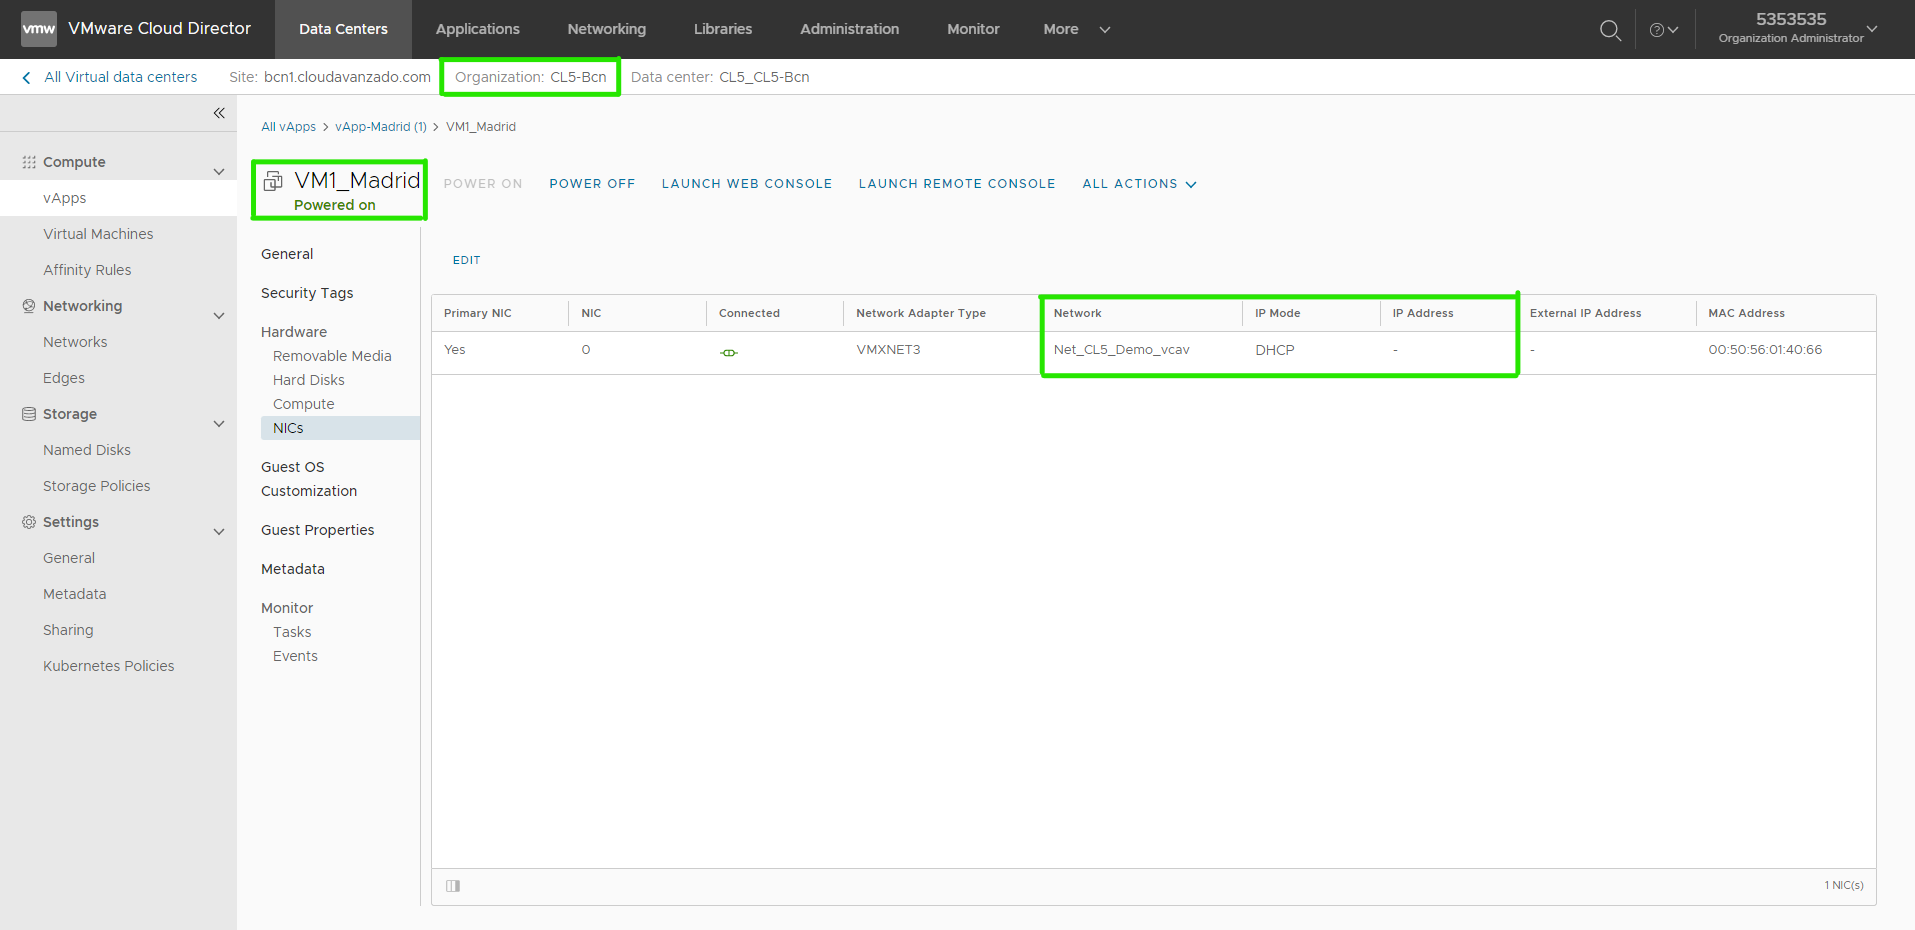The width and height of the screenshot is (1915, 930).
Task: Open the Security Tags section
Action: point(307,293)
